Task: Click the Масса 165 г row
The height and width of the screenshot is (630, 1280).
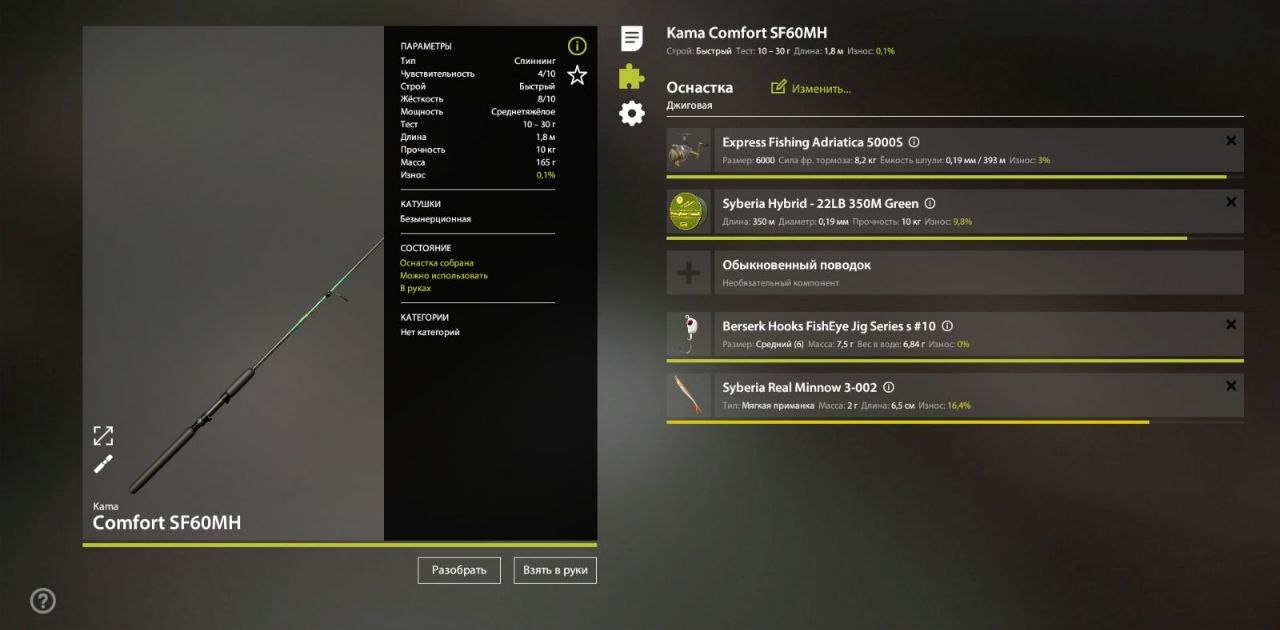Action: [x=477, y=162]
